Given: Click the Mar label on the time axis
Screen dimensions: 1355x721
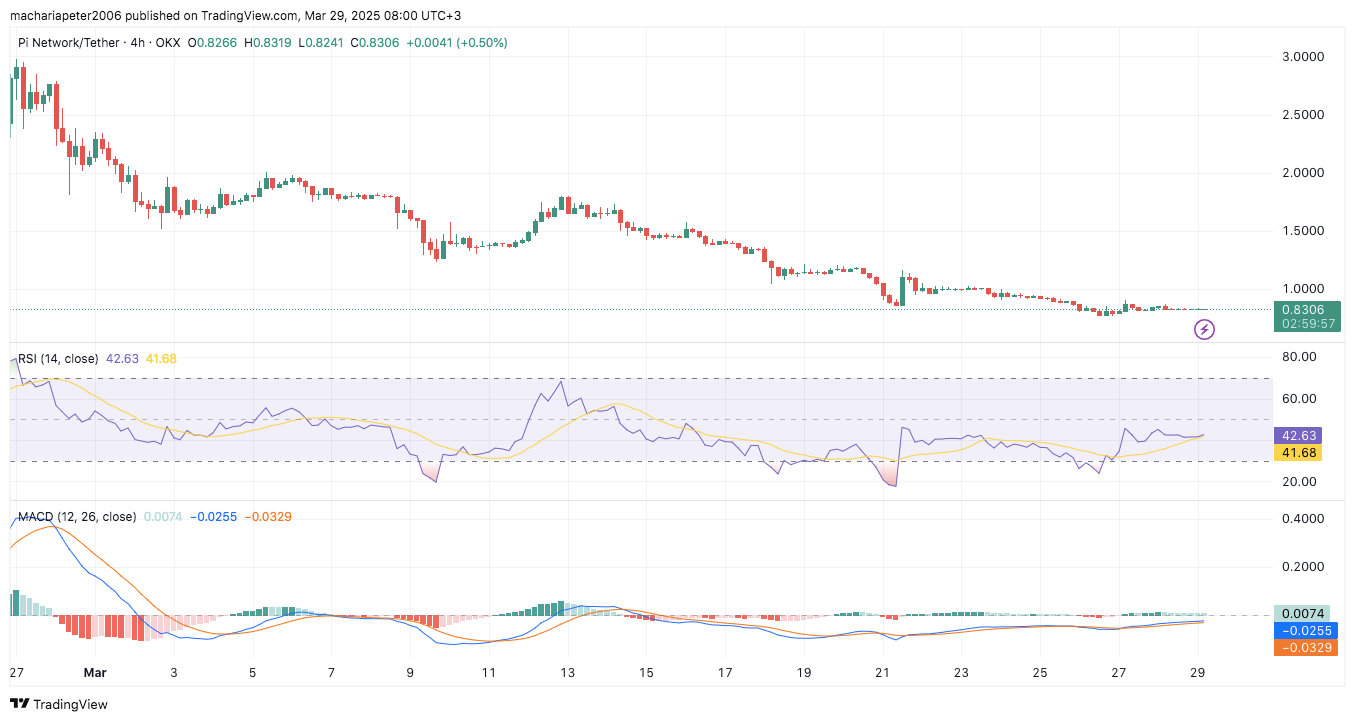Looking at the screenshot, I should (x=95, y=673).
